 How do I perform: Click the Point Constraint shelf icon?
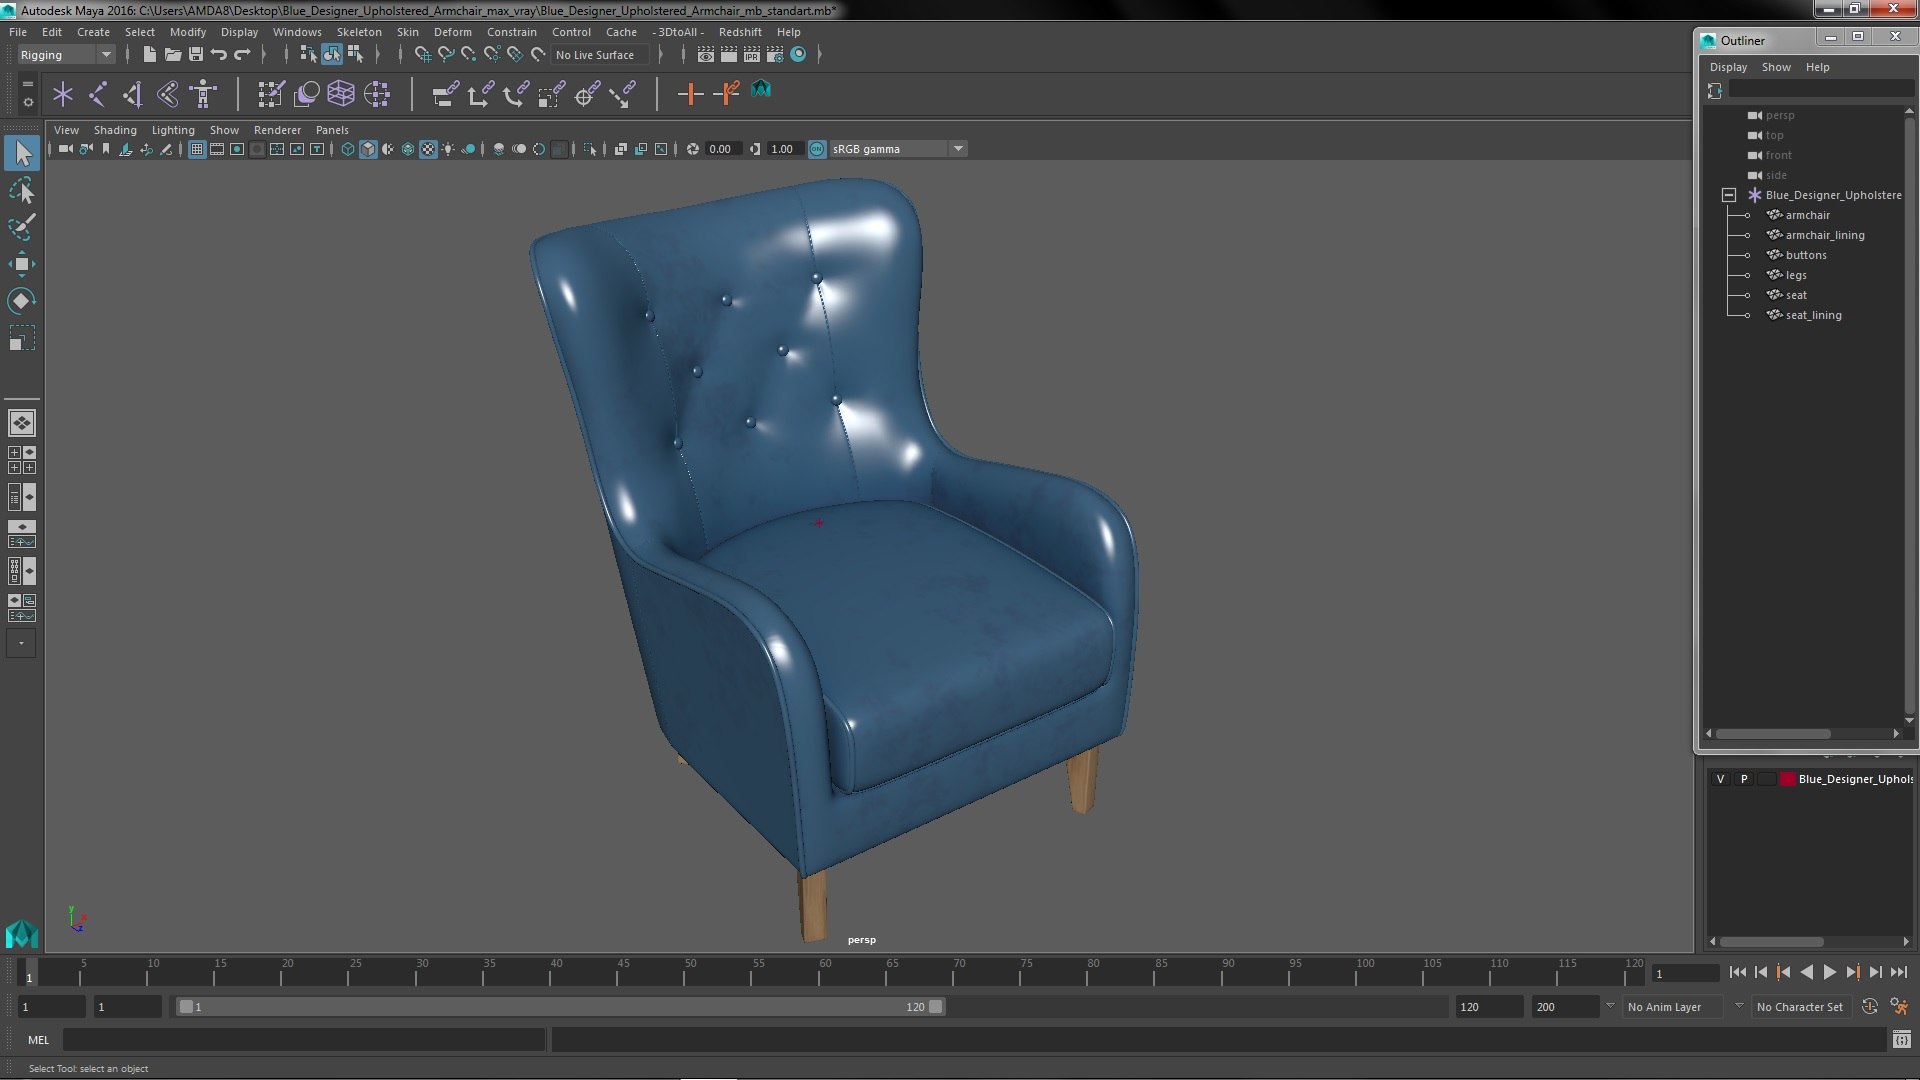click(x=480, y=95)
